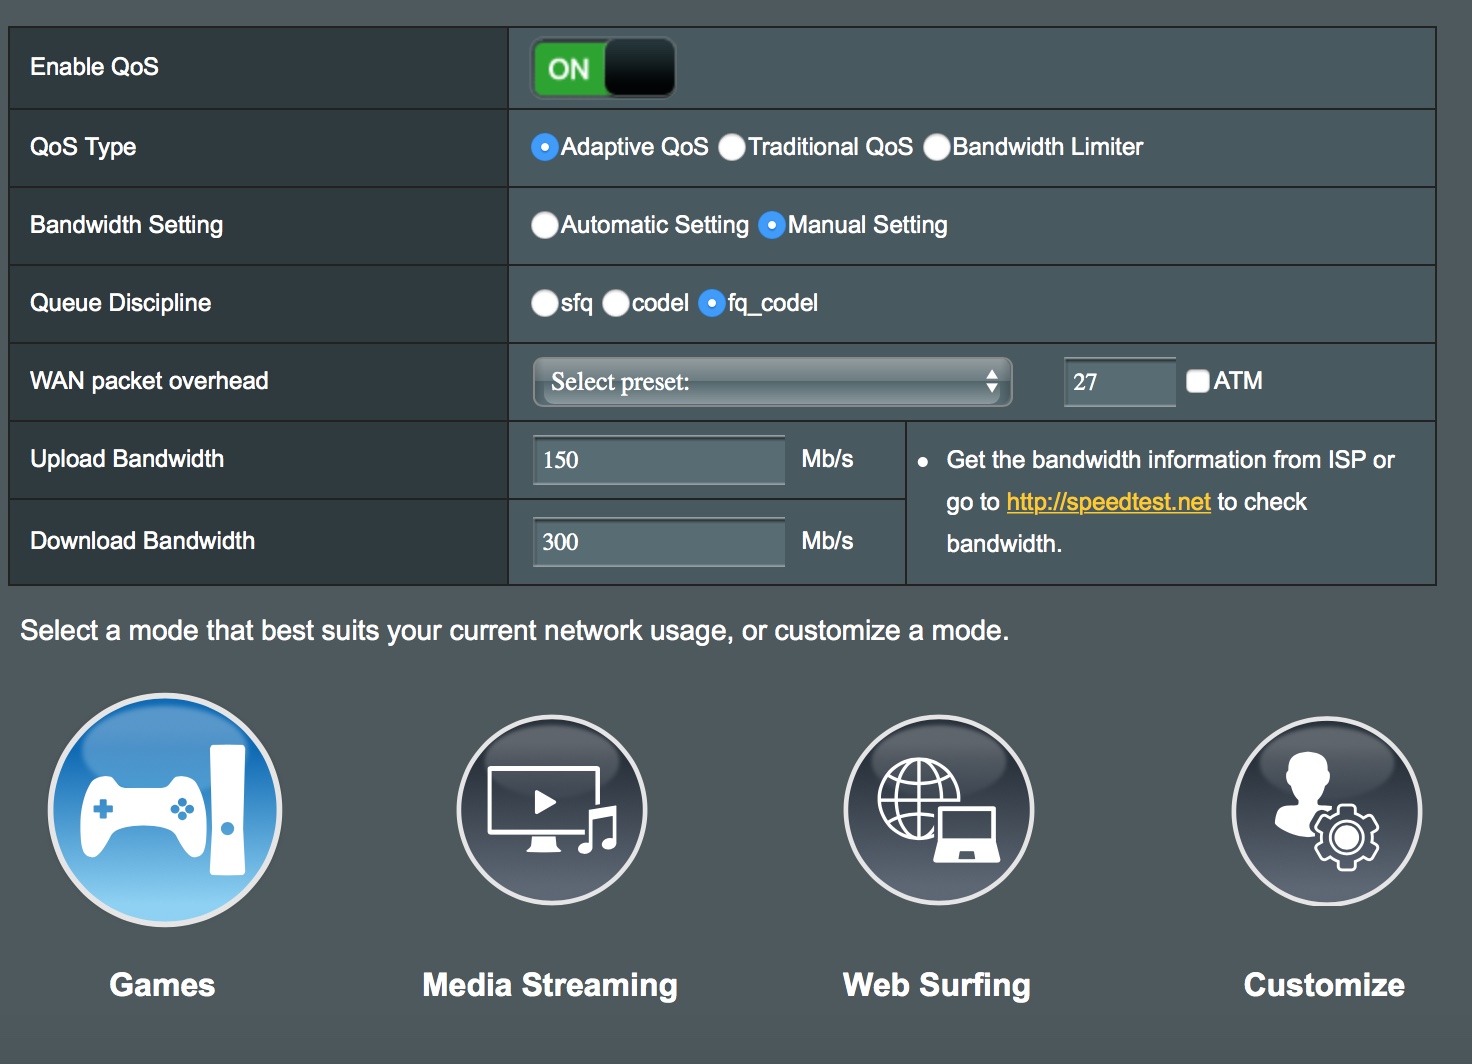The height and width of the screenshot is (1064, 1472).
Task: Select the Games mode icon
Action: point(165,809)
